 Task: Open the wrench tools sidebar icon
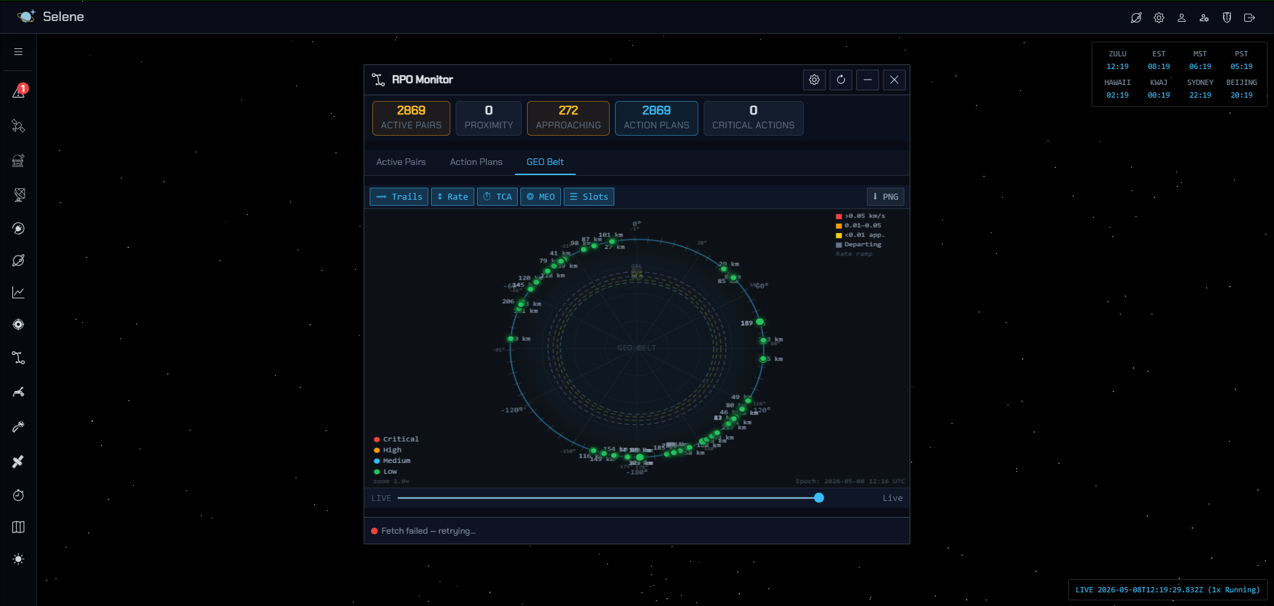tap(18, 427)
